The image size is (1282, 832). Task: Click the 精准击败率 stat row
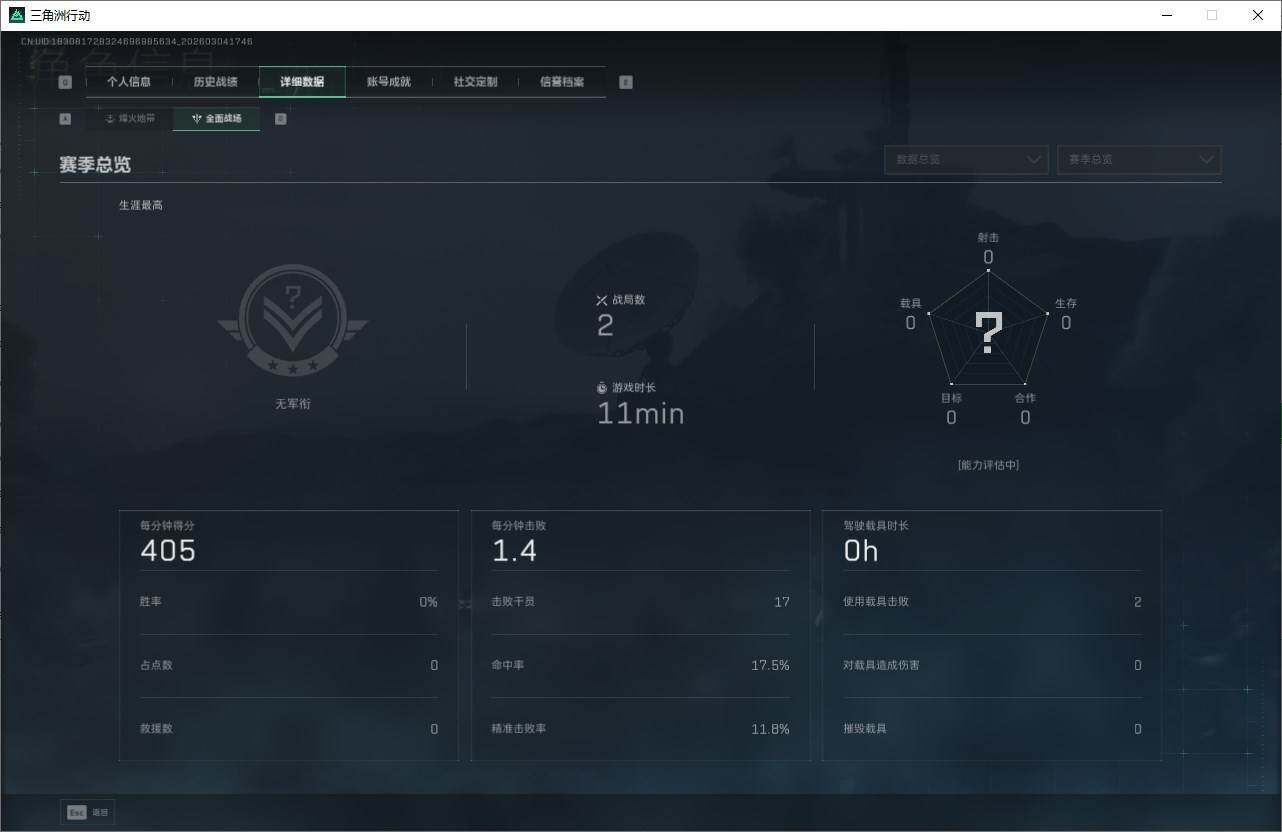pos(640,729)
